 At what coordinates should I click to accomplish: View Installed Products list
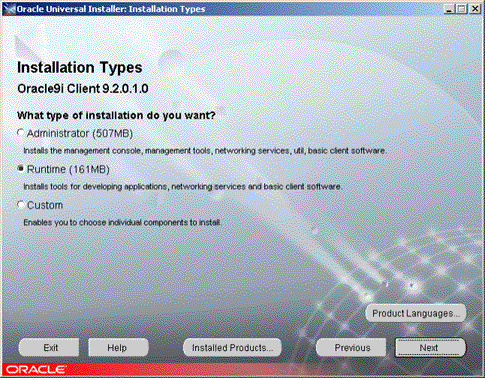click(x=232, y=348)
